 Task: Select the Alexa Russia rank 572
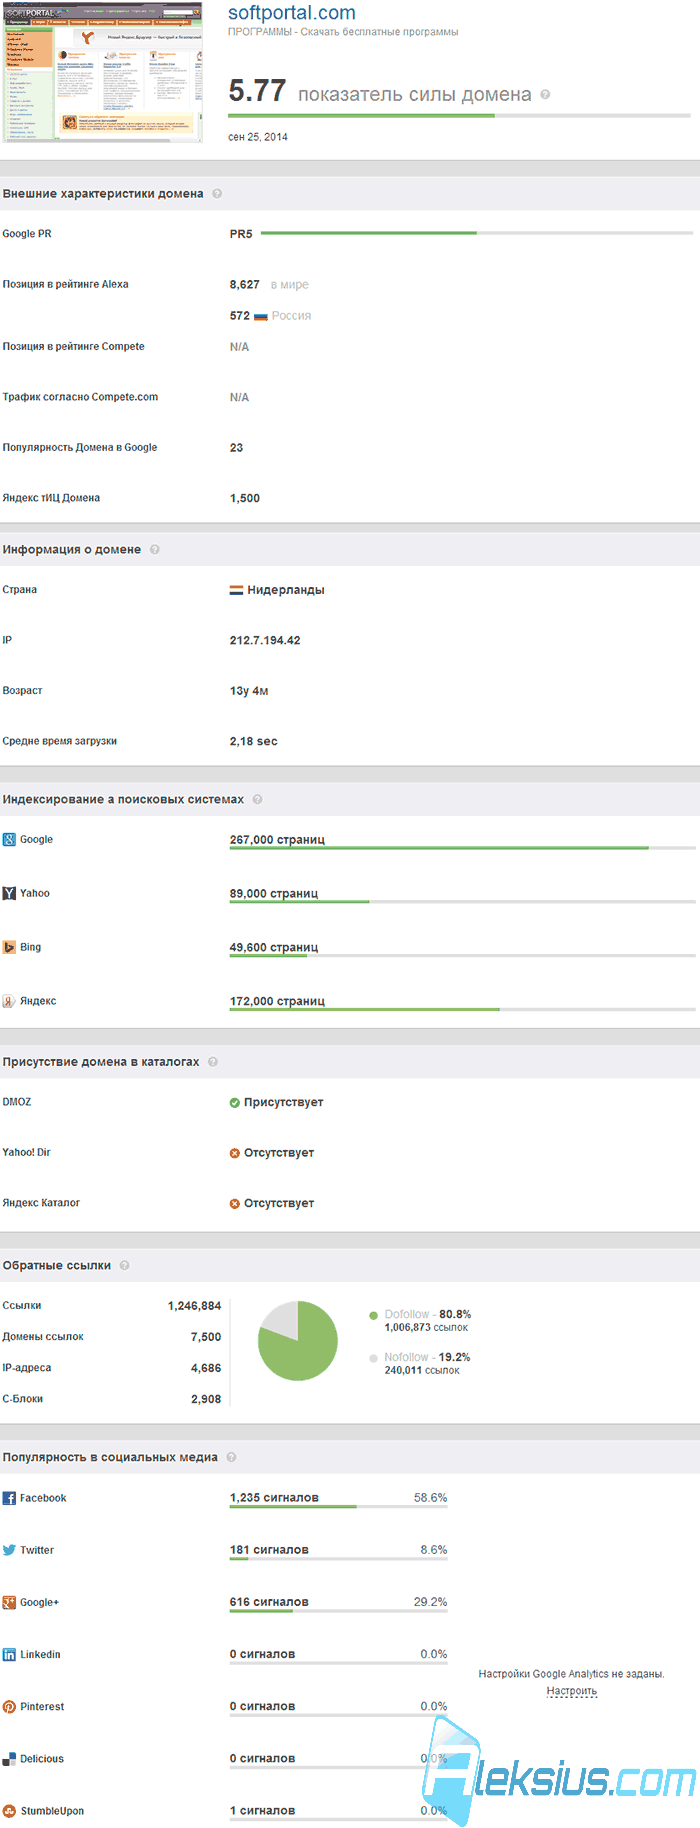pyautogui.click(x=240, y=316)
